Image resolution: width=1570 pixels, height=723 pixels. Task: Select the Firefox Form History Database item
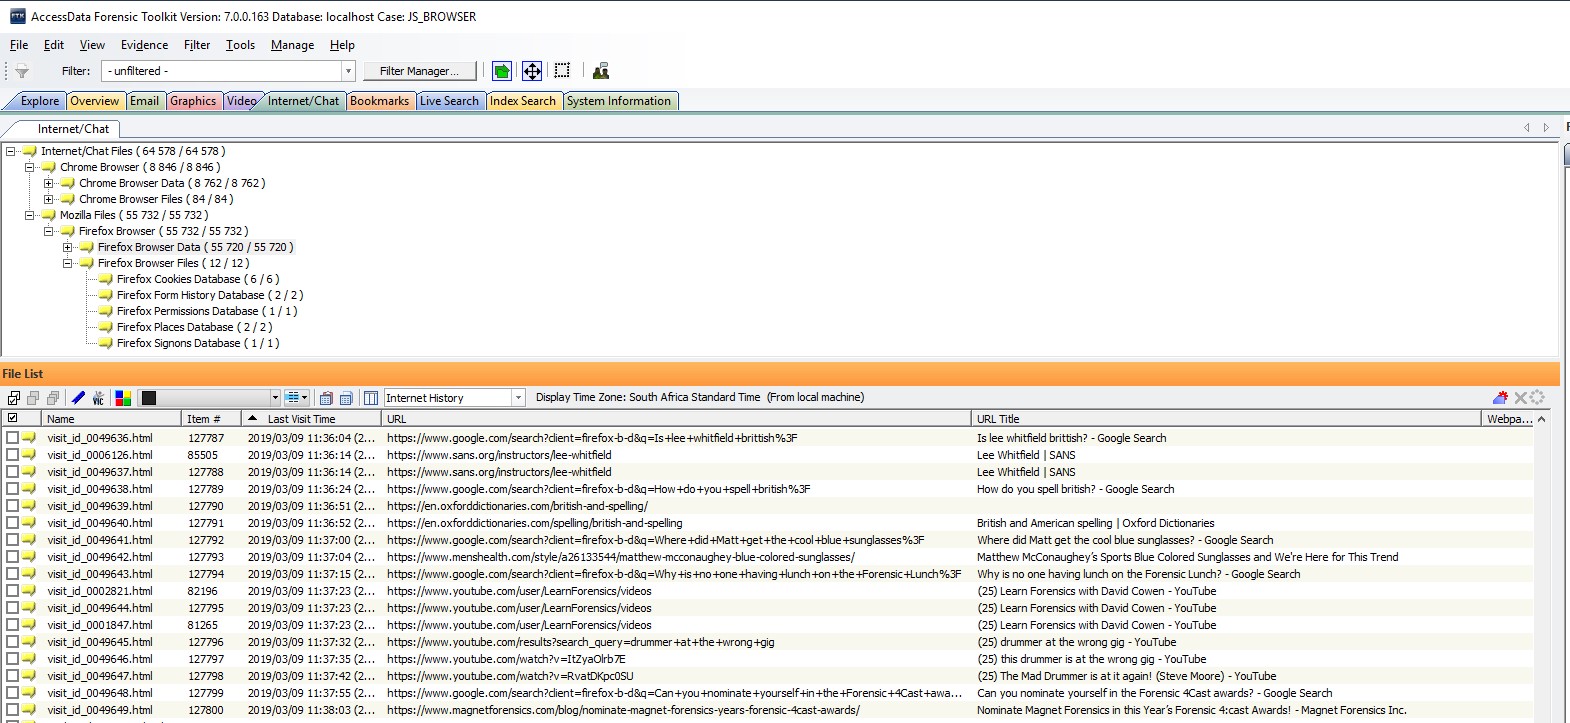pyautogui.click(x=209, y=295)
